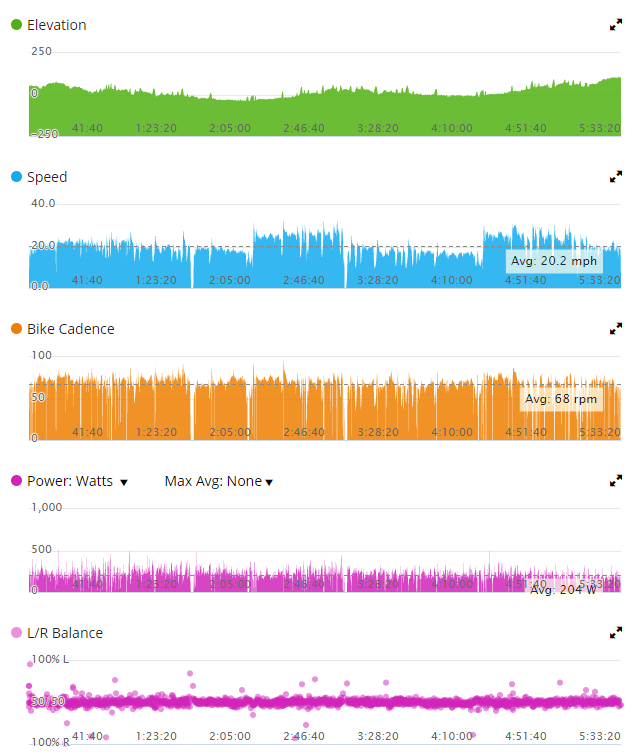Enlarge the Power chart using expand icon
The height and width of the screenshot is (756, 644).
coord(616,481)
